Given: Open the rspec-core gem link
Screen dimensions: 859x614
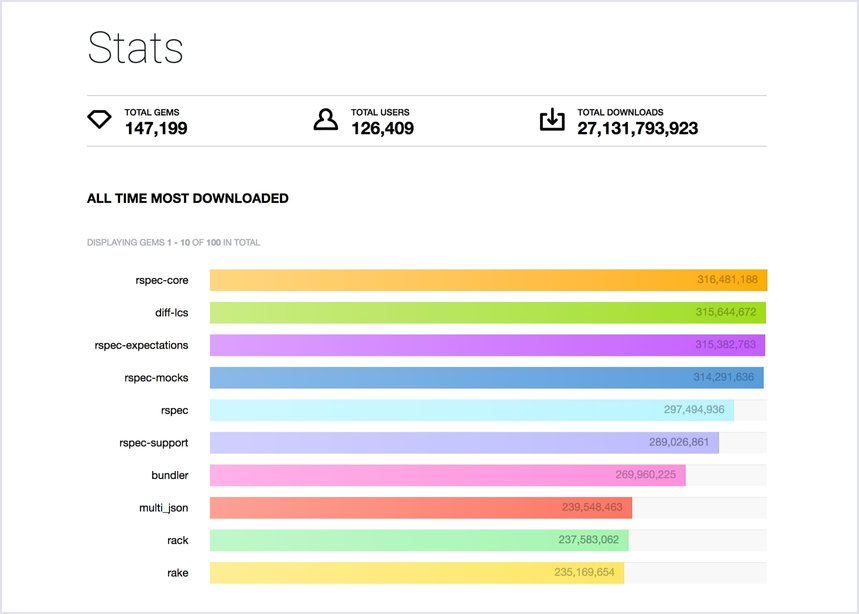Looking at the screenshot, I should pyautogui.click(x=162, y=280).
